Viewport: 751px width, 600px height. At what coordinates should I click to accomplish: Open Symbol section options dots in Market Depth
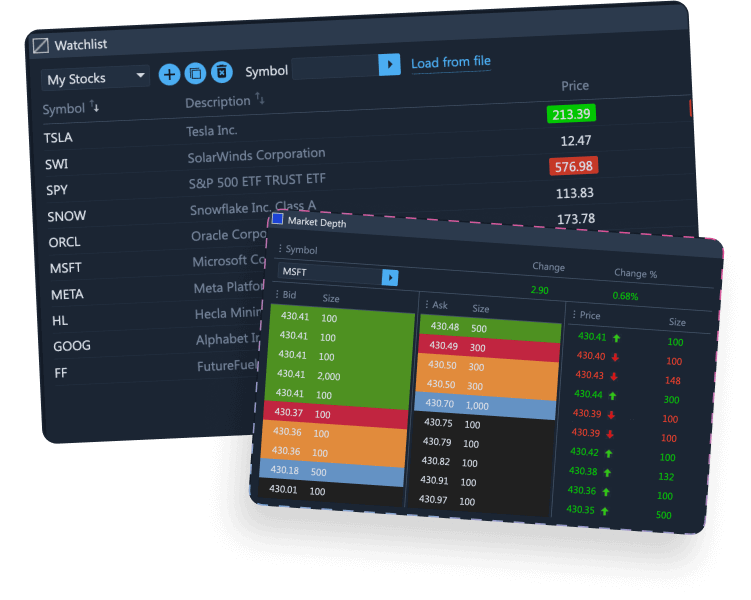pos(280,249)
